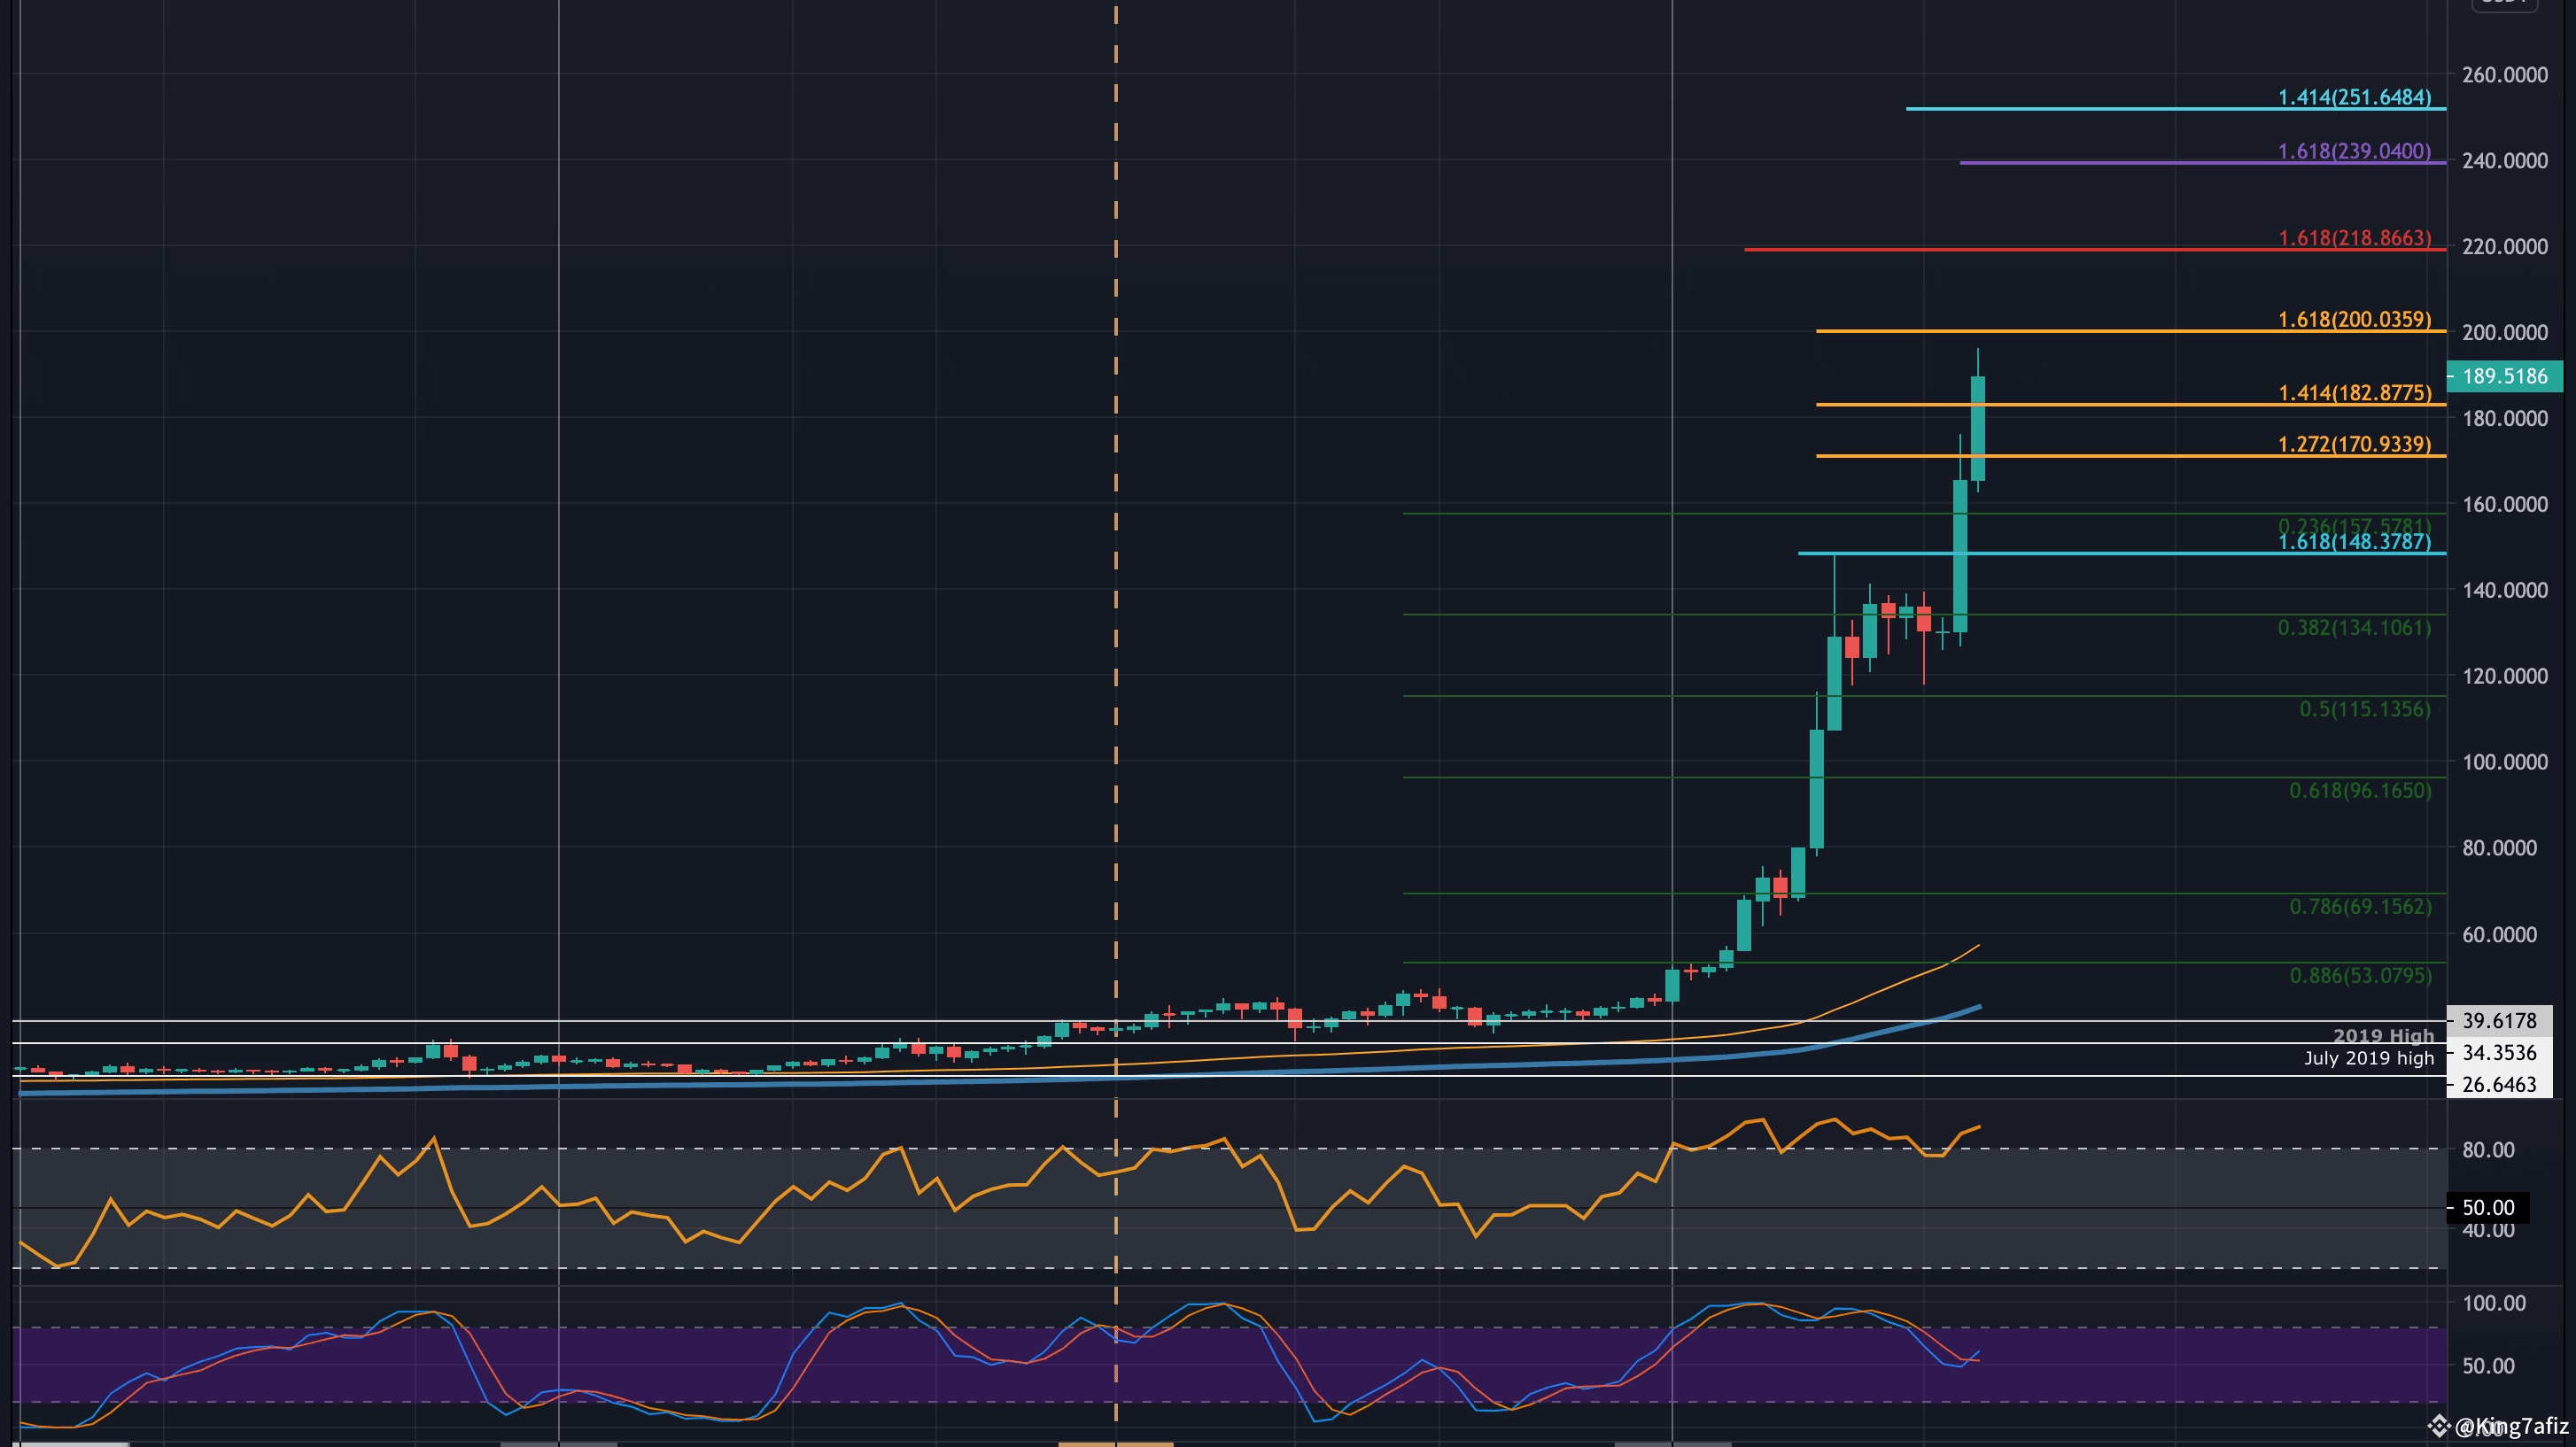Click the current price label 189.5186
The image size is (2576, 1447).
click(2504, 376)
